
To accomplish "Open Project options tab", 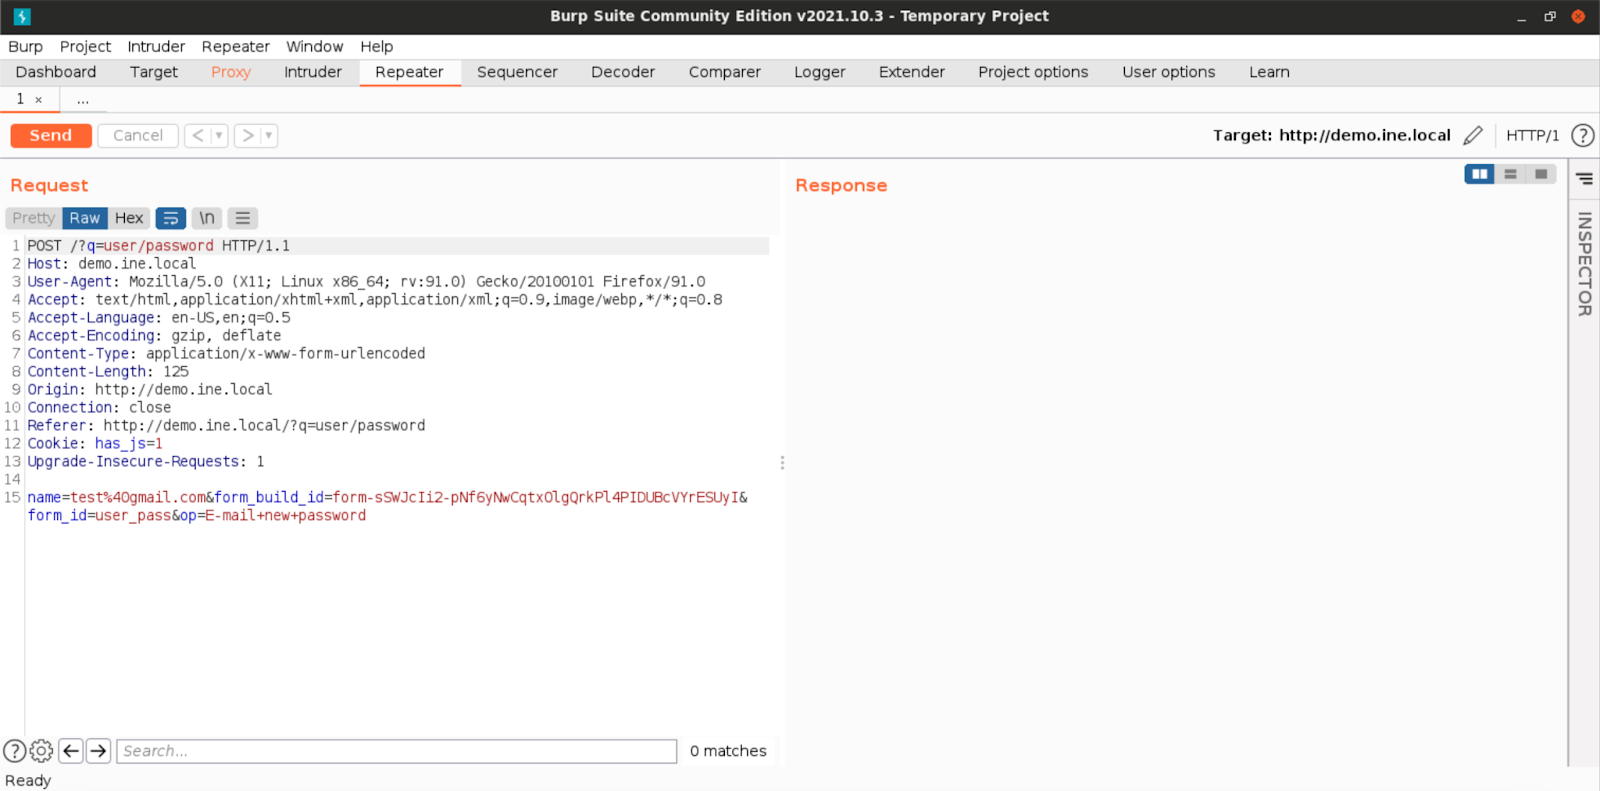I will (1033, 72).
